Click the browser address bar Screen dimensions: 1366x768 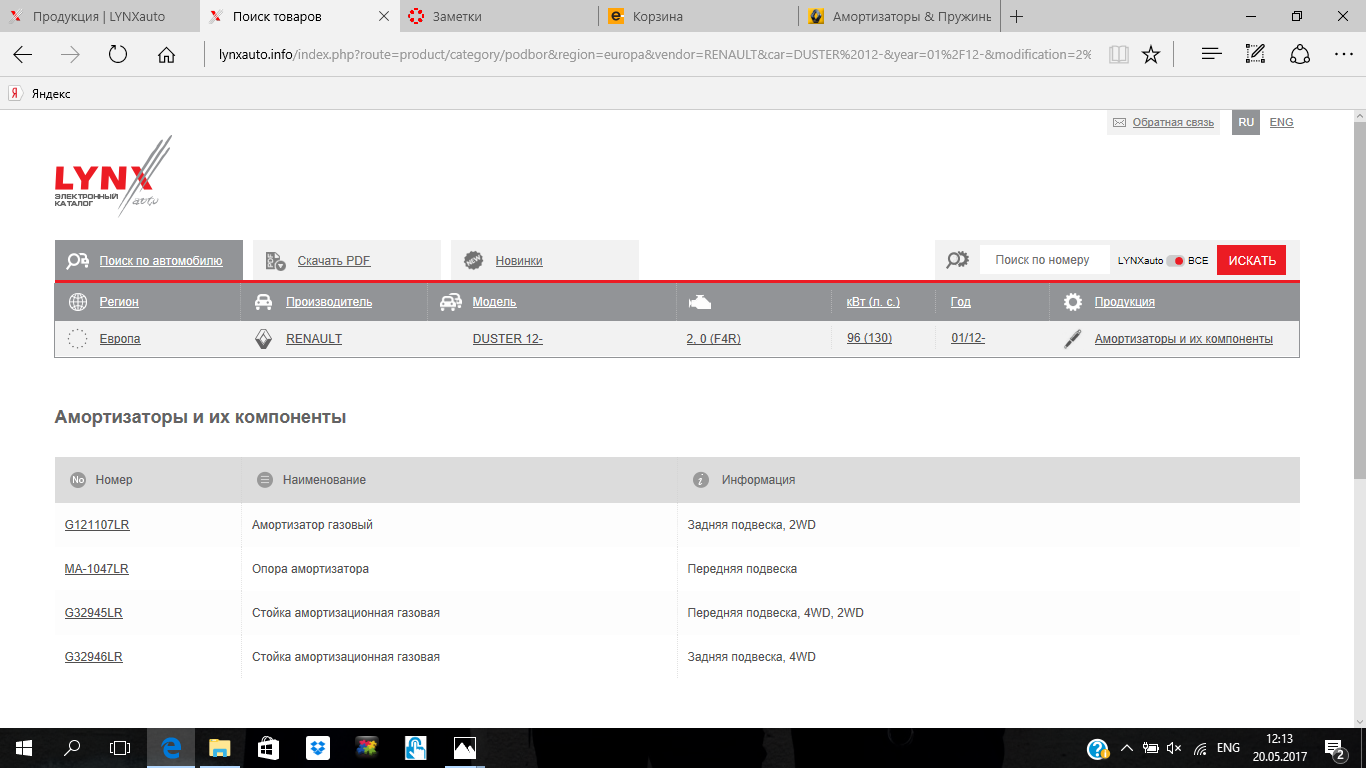click(x=654, y=55)
